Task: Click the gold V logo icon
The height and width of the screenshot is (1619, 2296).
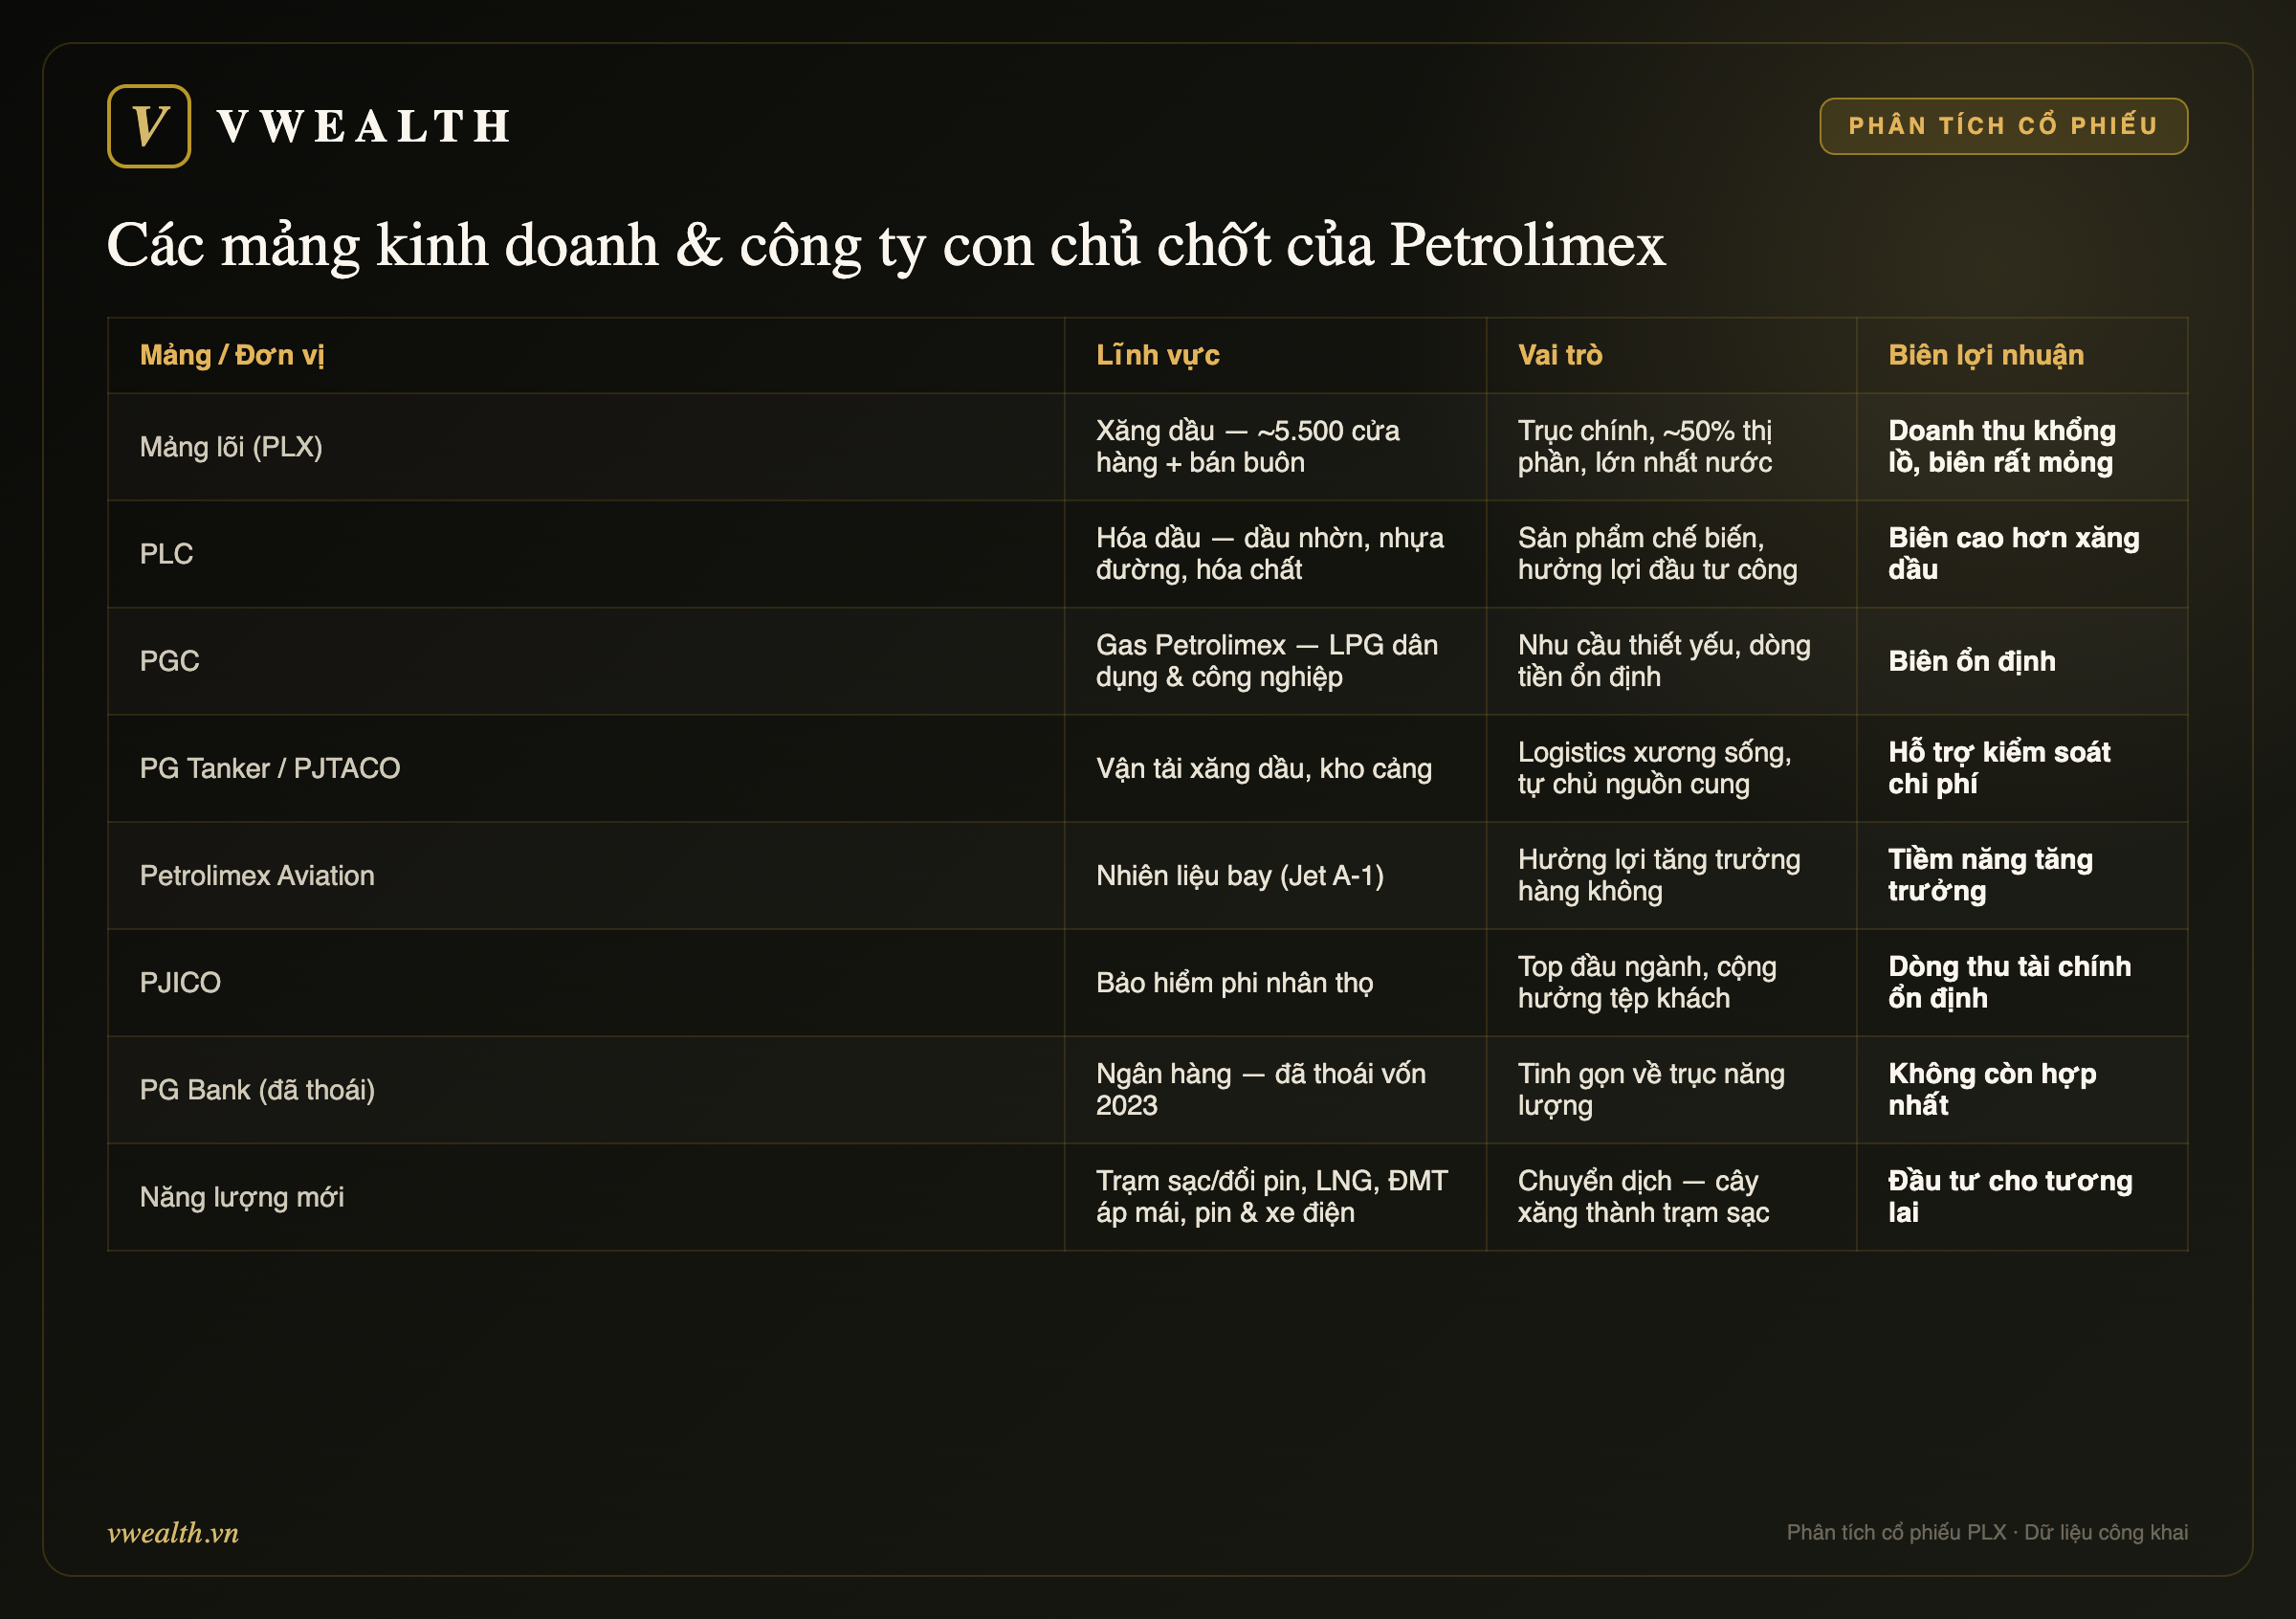Action: [x=149, y=126]
